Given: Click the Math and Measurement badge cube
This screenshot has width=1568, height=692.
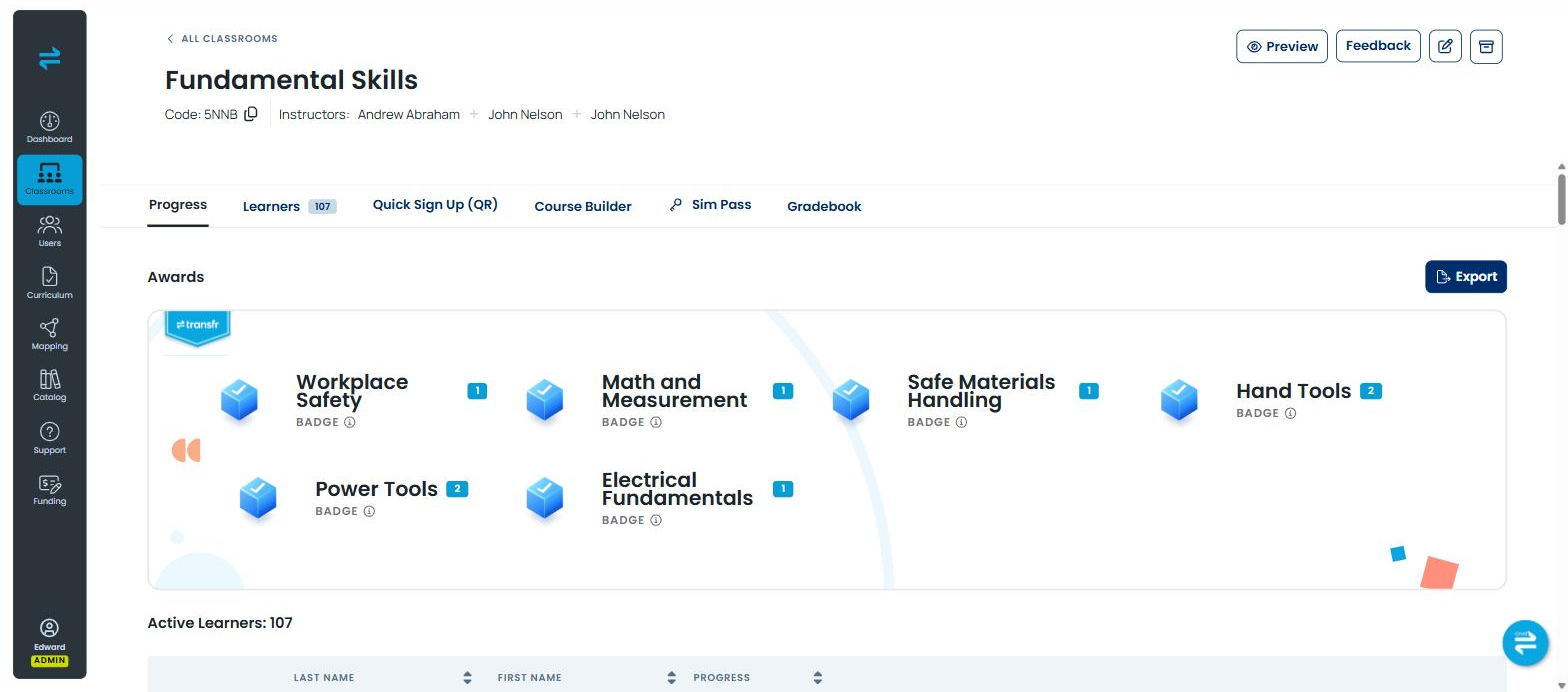Looking at the screenshot, I should point(545,400).
